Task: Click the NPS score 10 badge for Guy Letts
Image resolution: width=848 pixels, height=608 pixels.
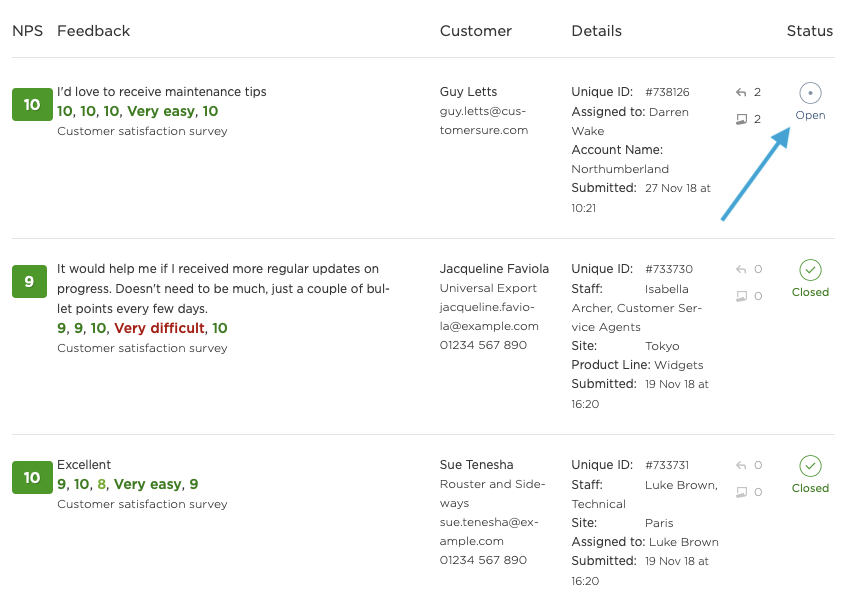Action: click(32, 105)
